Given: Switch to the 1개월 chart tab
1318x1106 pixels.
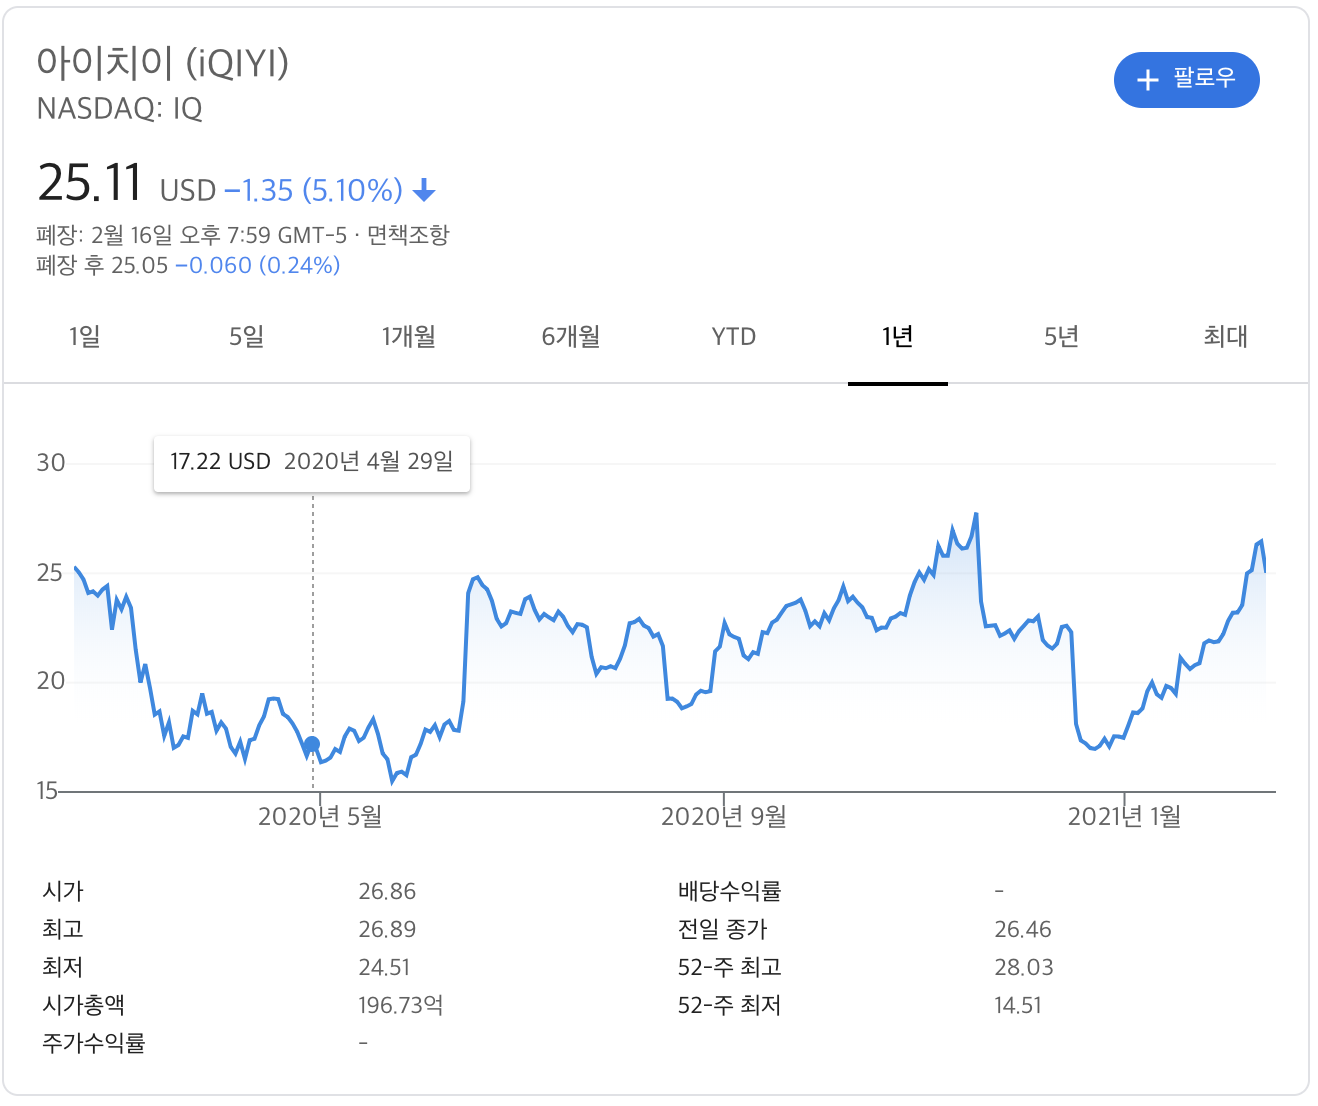Looking at the screenshot, I should coord(409,337).
